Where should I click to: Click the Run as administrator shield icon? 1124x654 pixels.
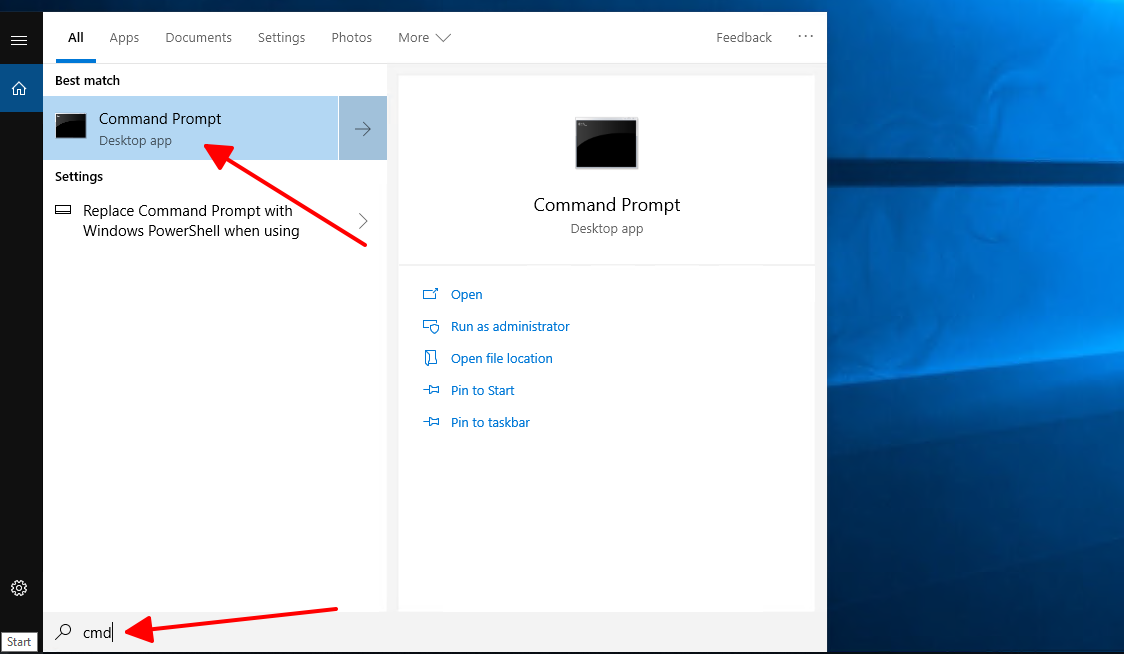[431, 327]
